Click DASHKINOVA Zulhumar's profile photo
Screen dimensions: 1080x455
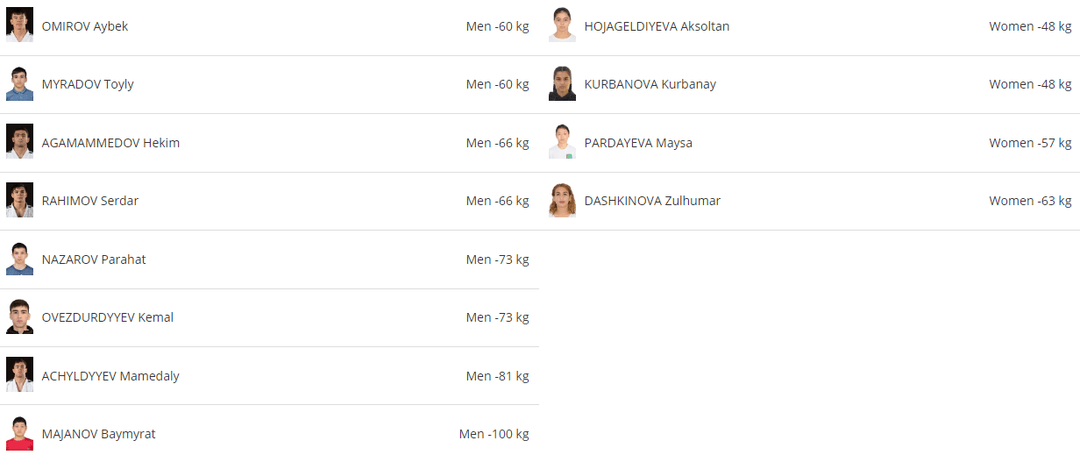pos(562,200)
